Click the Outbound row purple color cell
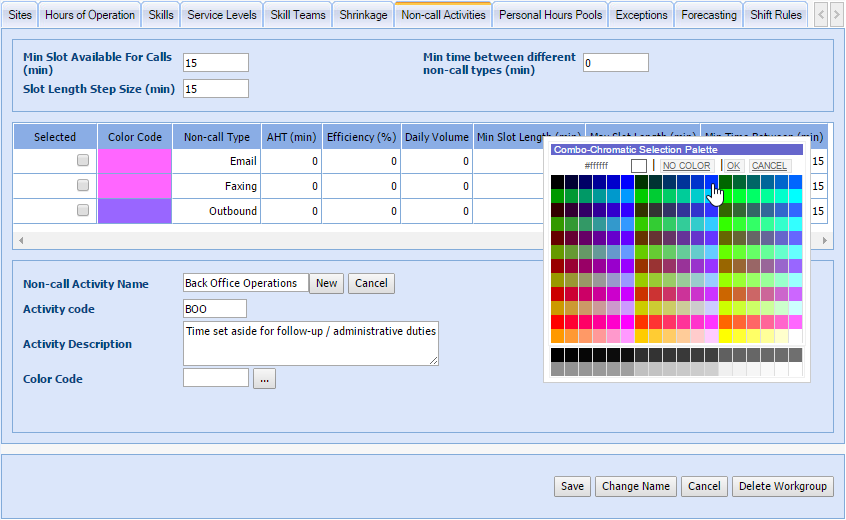846x520 pixels. tap(135, 211)
